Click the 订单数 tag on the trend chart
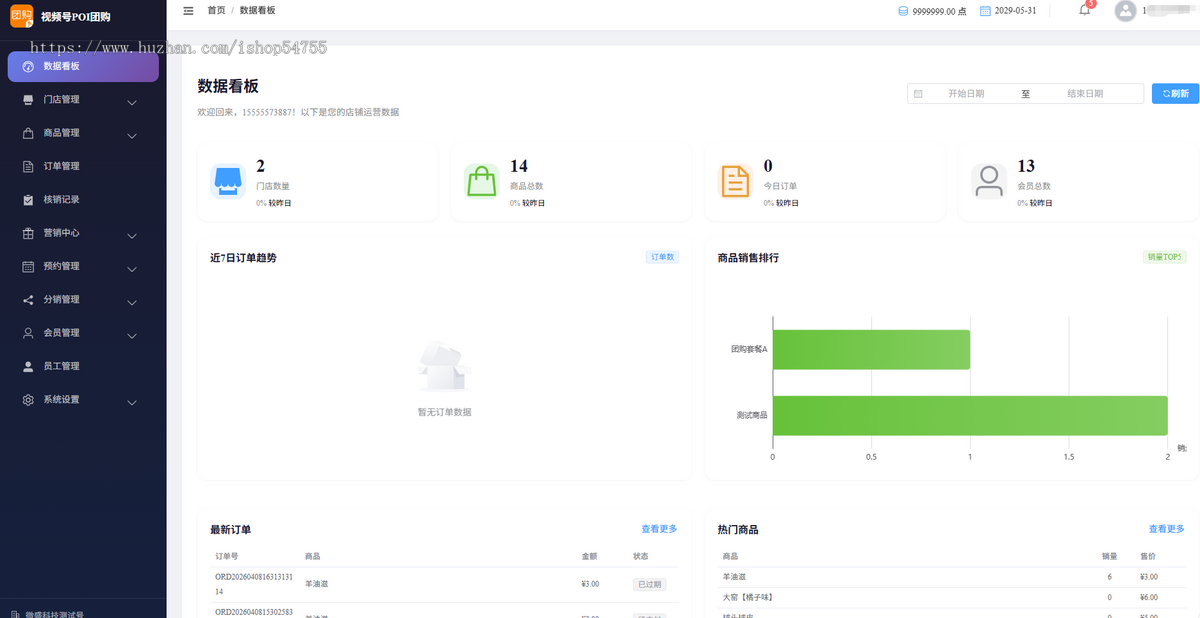The height and width of the screenshot is (618, 1200). [662, 257]
